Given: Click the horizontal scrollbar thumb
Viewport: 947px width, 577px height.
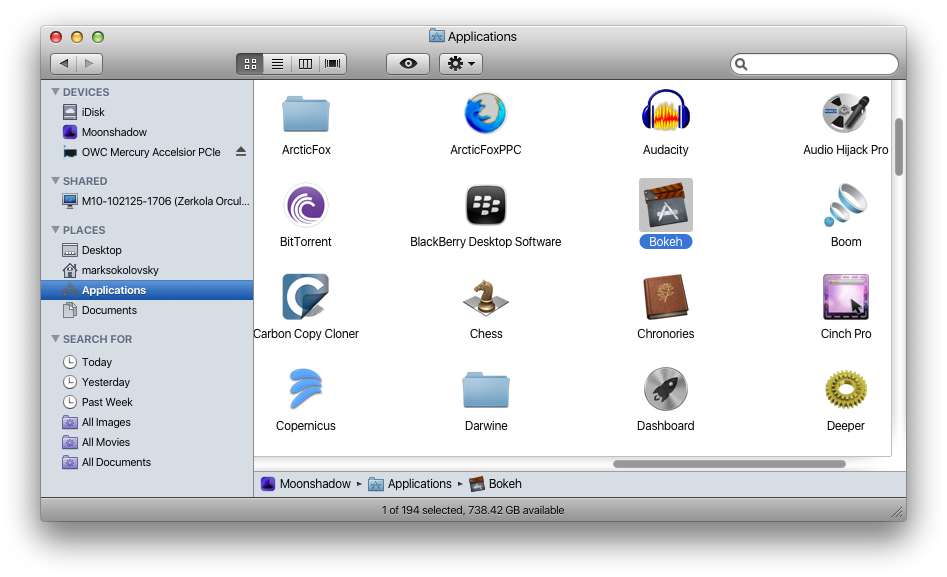Looking at the screenshot, I should [729, 464].
